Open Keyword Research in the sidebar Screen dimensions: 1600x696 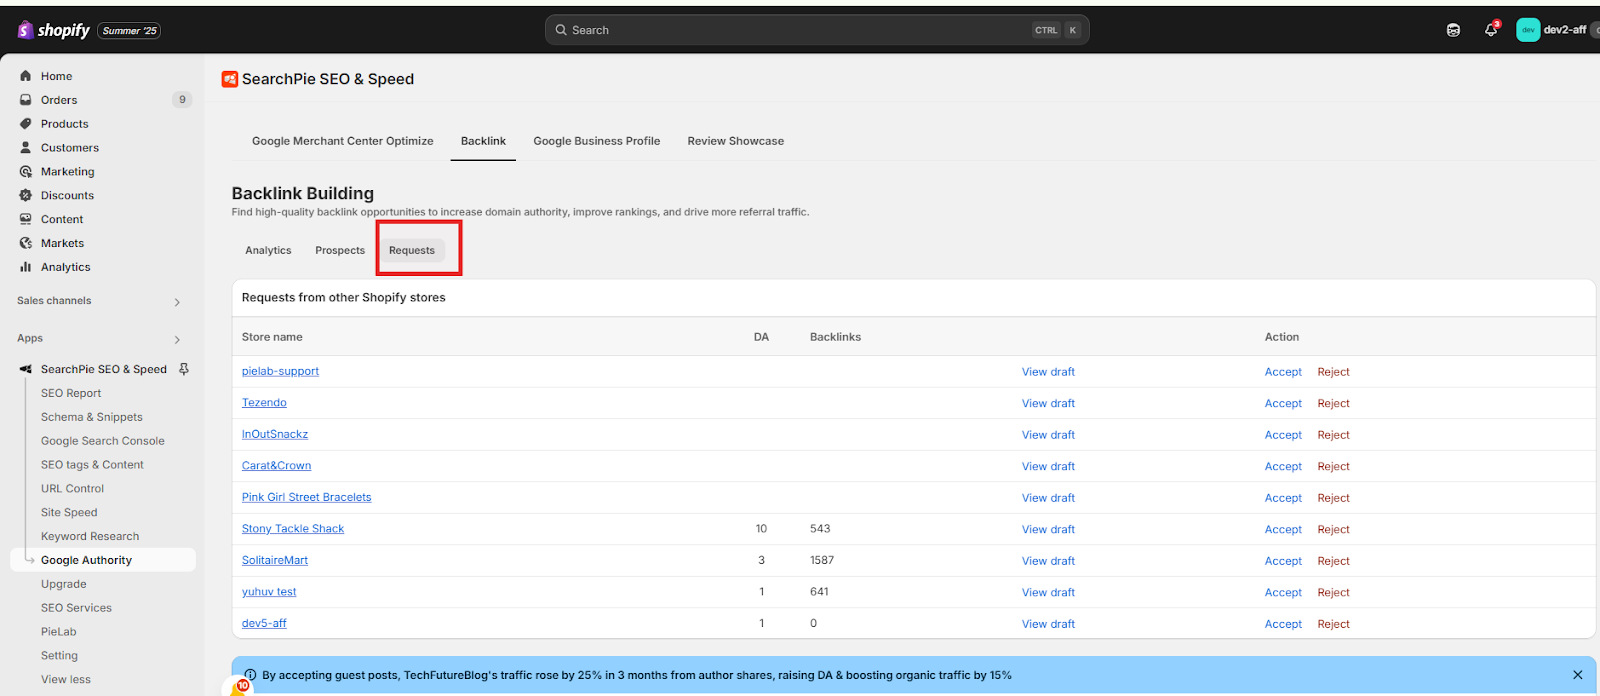[x=90, y=536]
